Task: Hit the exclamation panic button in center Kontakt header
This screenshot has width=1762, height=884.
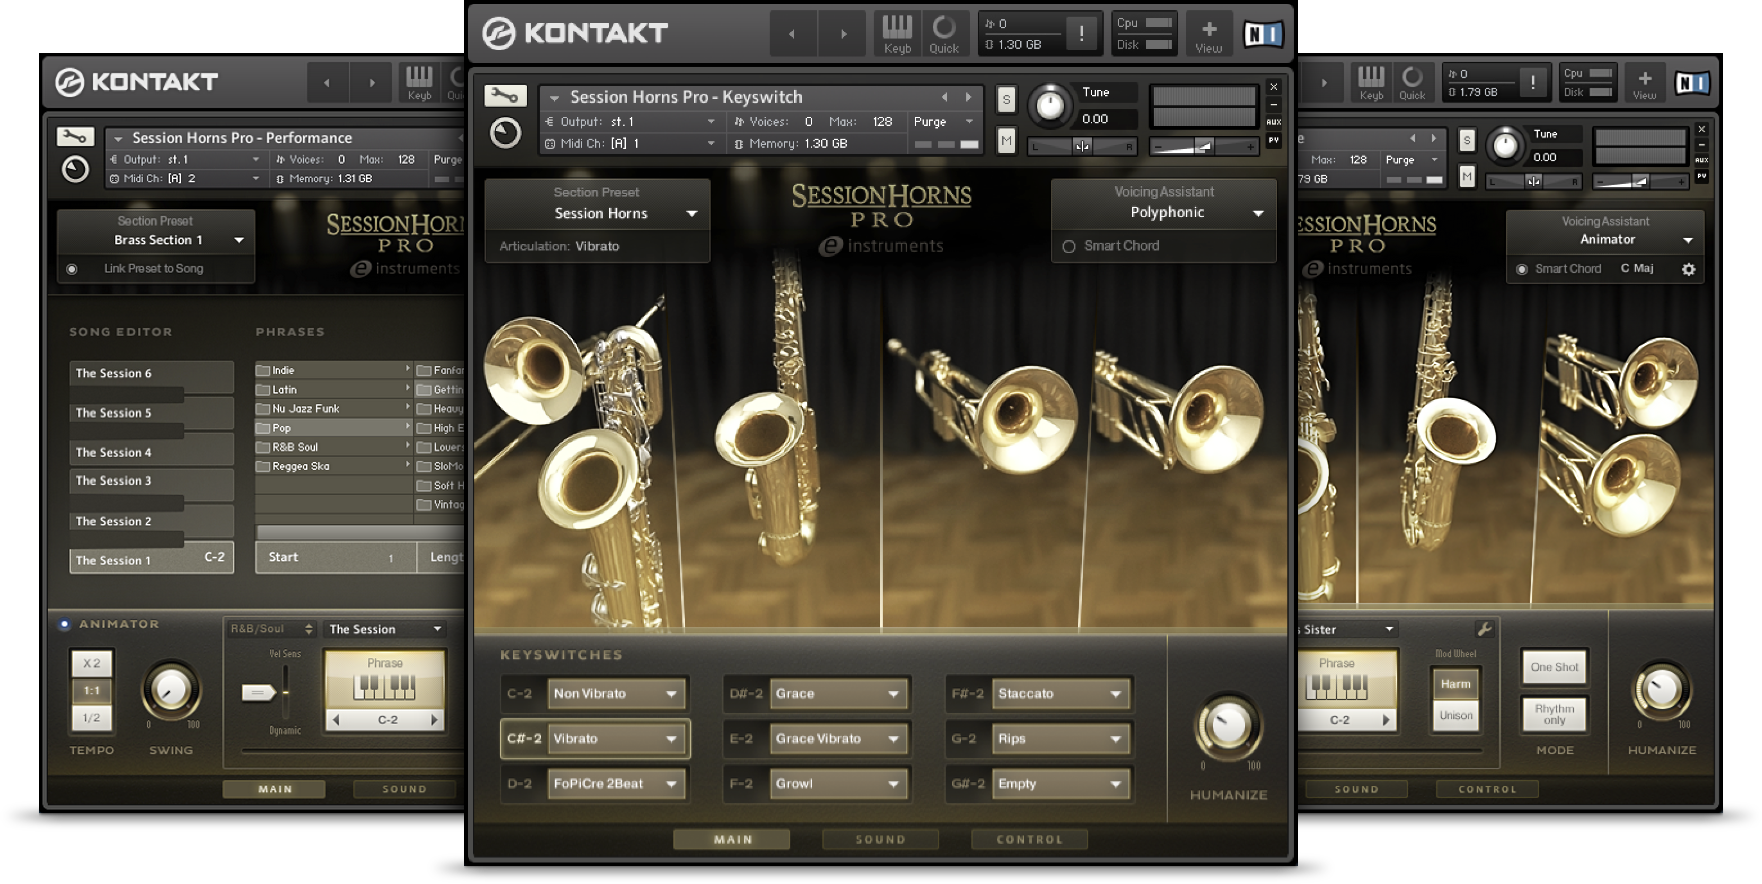Action: click(x=1081, y=33)
